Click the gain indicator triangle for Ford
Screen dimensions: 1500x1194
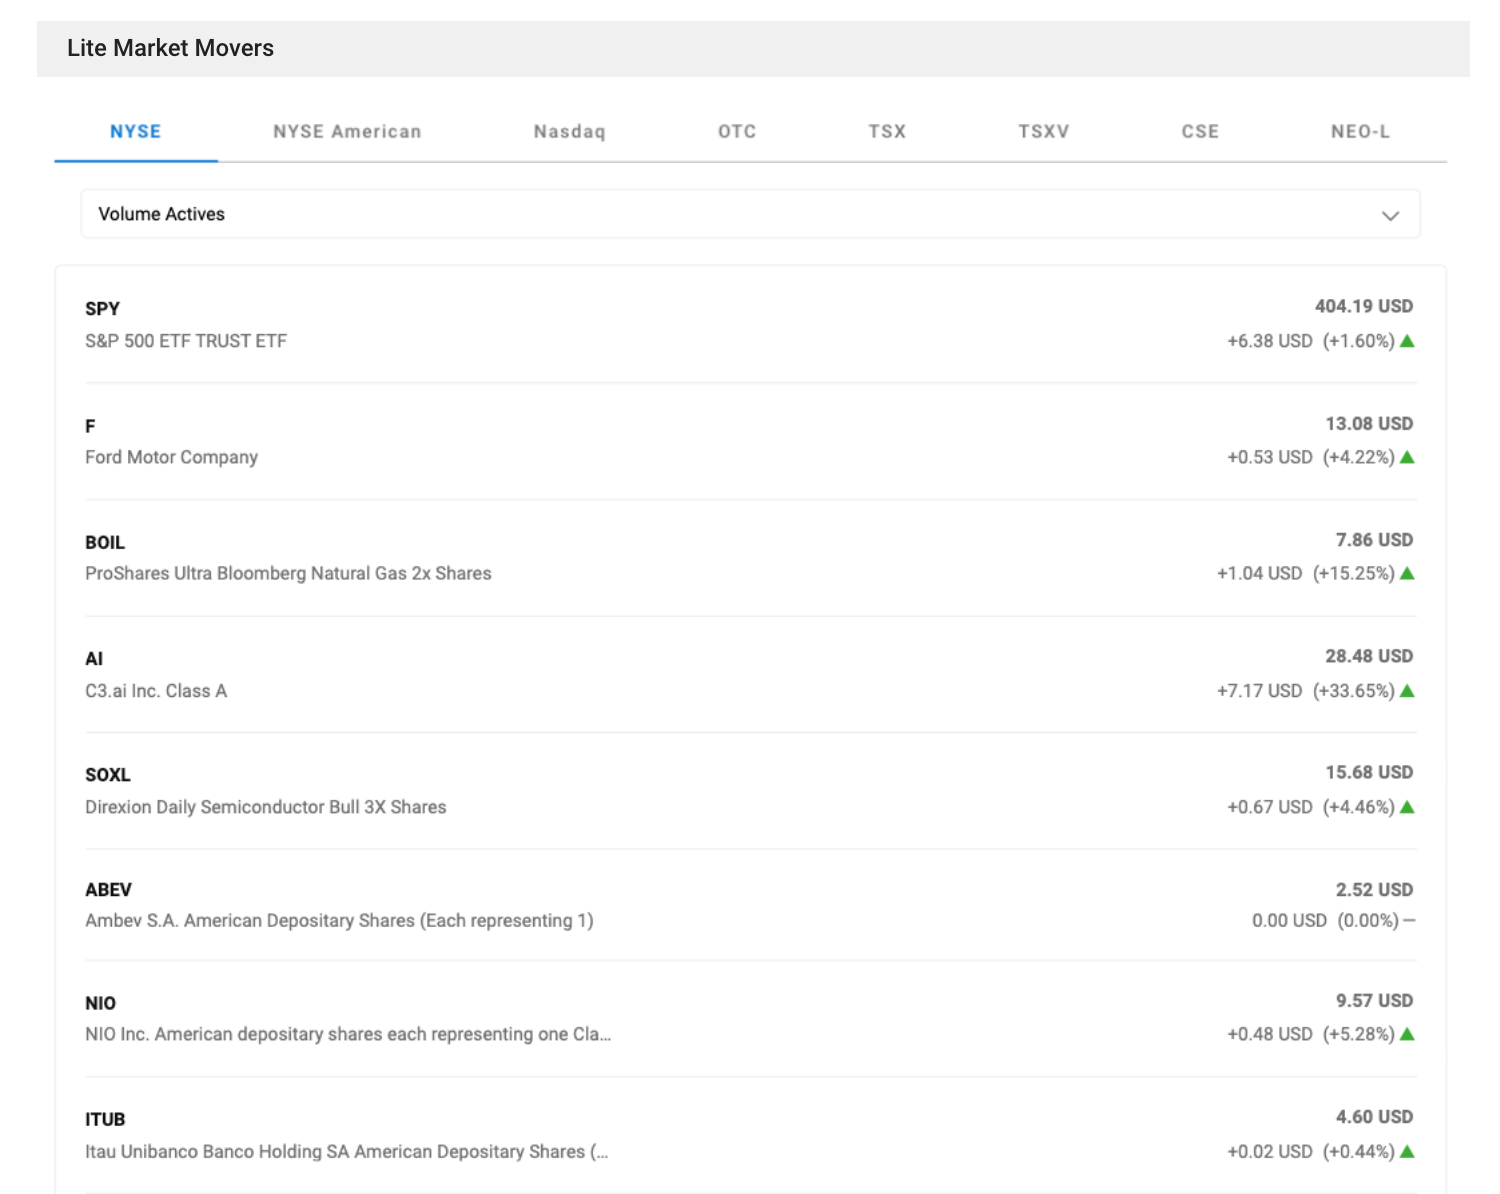tap(1407, 457)
